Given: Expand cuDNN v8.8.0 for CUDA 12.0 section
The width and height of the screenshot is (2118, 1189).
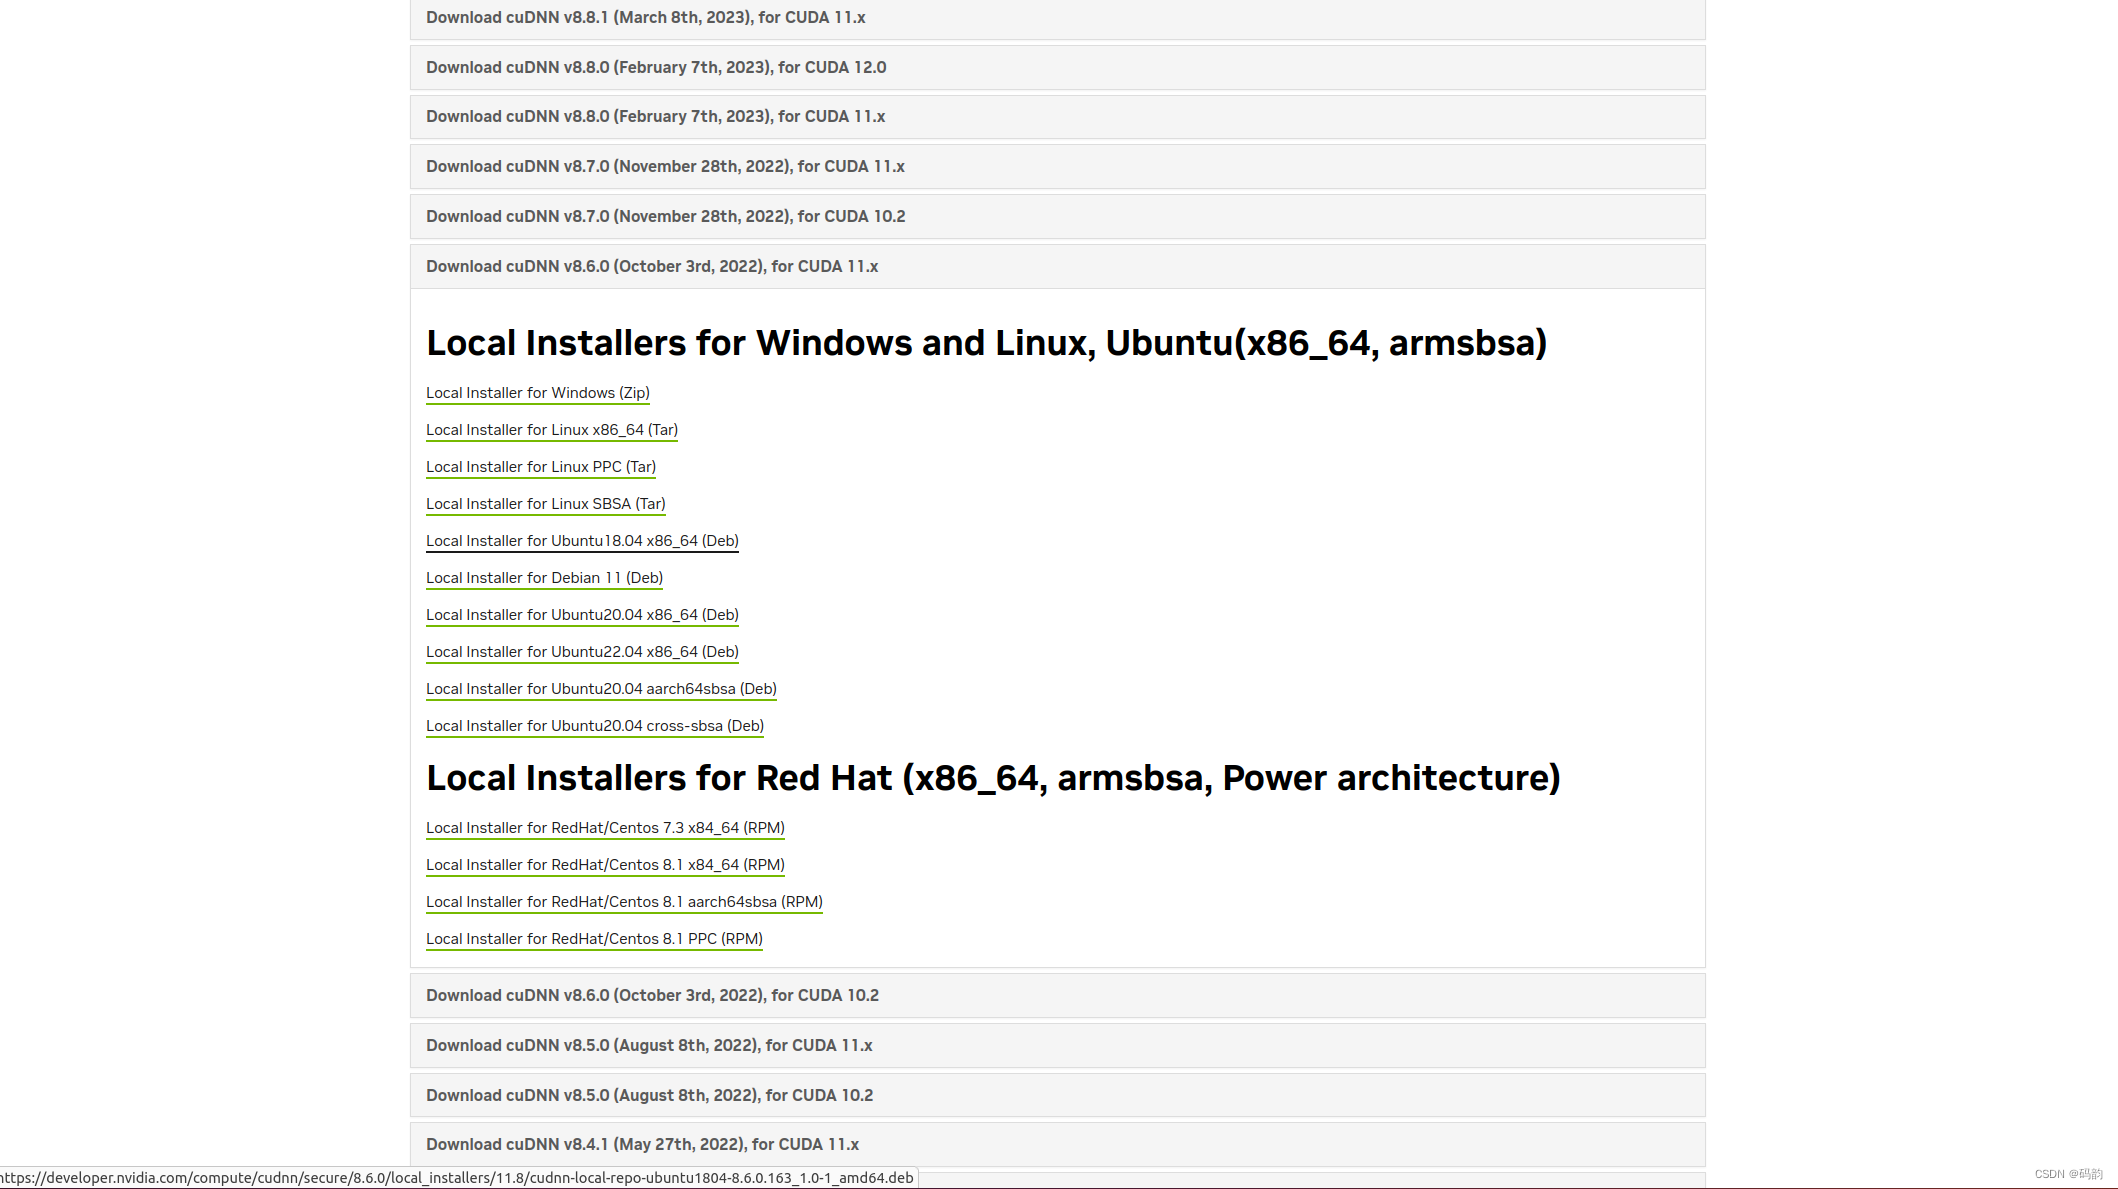Looking at the screenshot, I should pos(1057,67).
